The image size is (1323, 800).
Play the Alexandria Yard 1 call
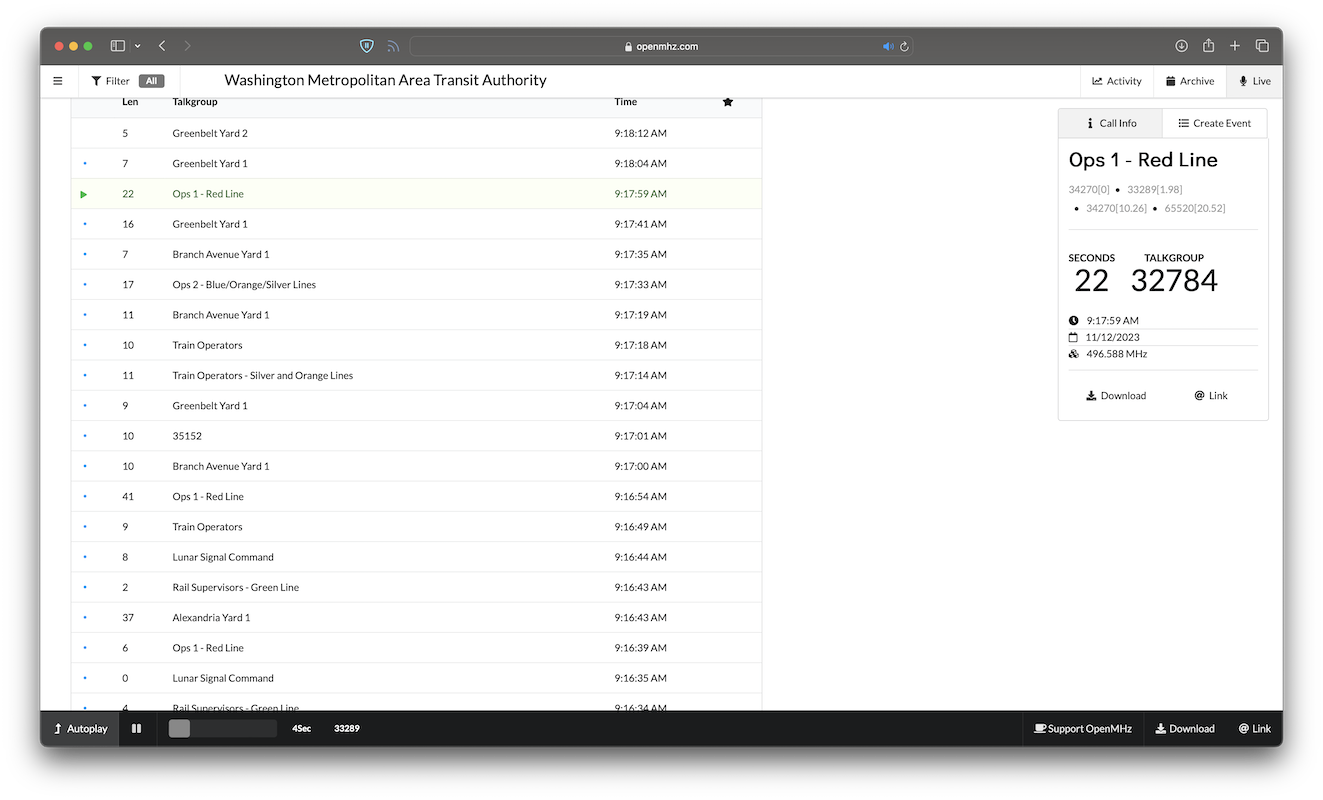click(416, 617)
